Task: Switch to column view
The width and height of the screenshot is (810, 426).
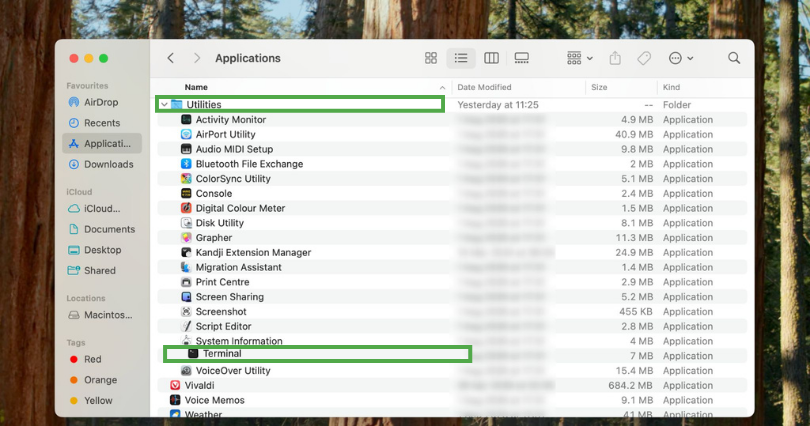Action: click(491, 58)
